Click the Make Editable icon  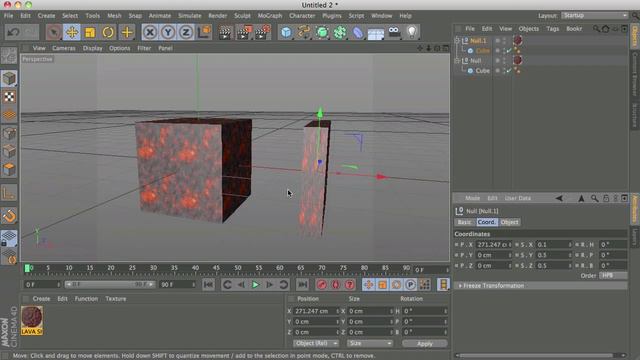pos(9,56)
